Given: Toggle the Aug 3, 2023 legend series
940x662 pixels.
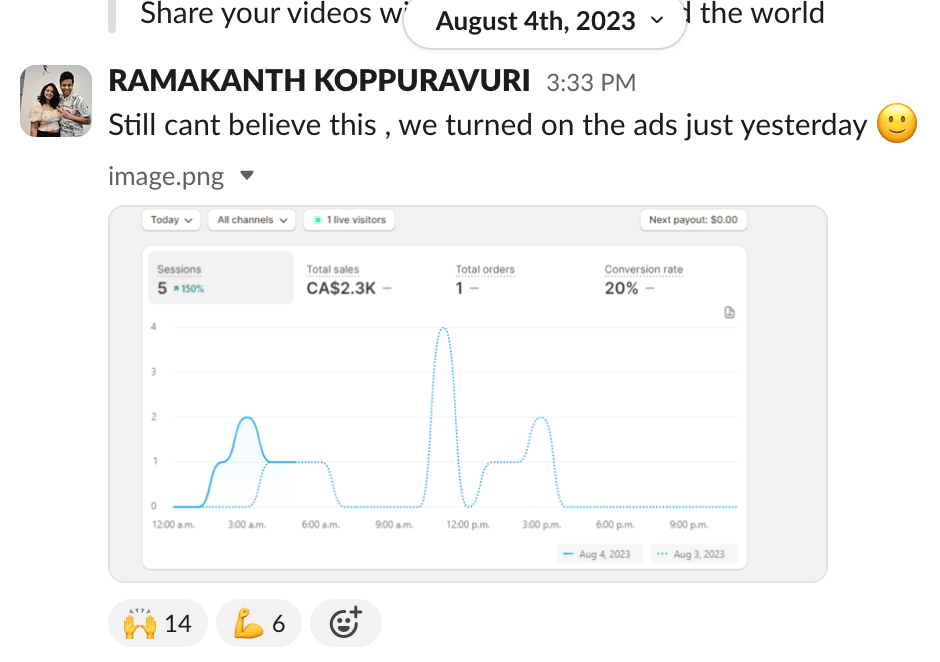Looking at the screenshot, I should (x=693, y=554).
